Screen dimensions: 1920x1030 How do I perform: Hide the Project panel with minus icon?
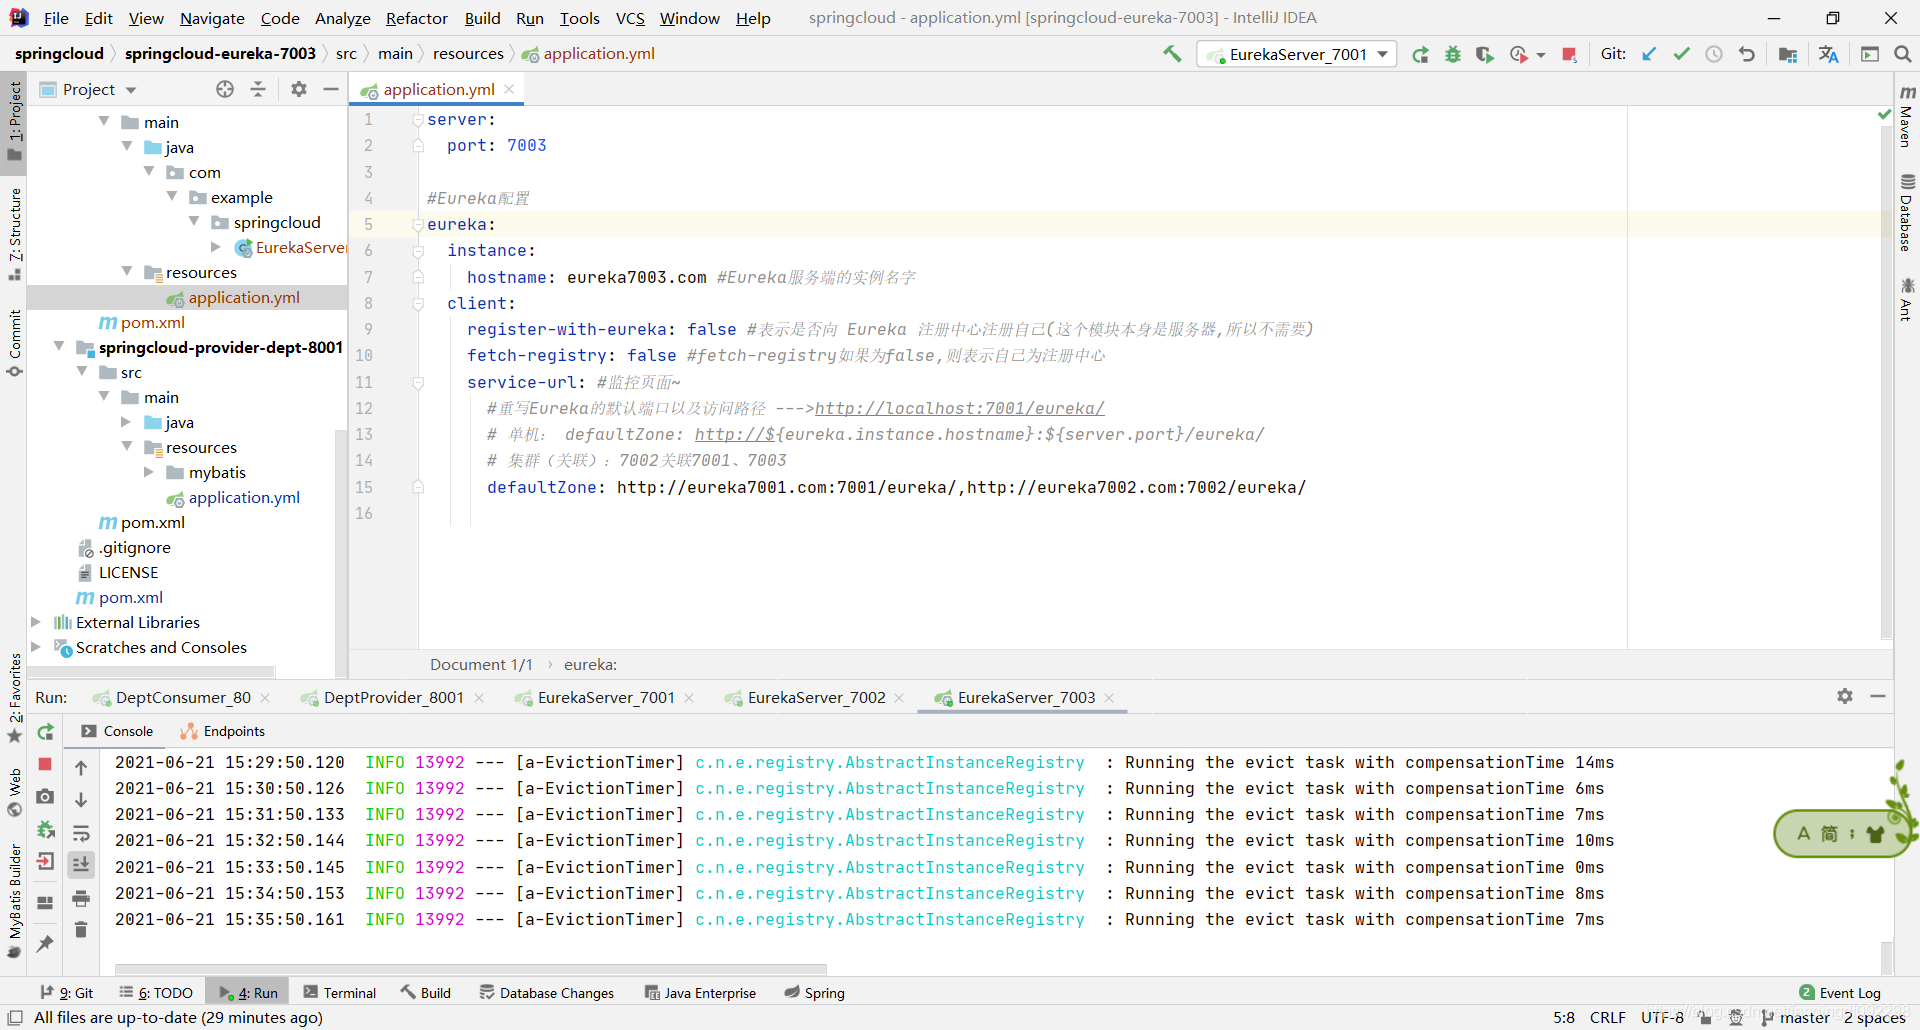coord(331,89)
